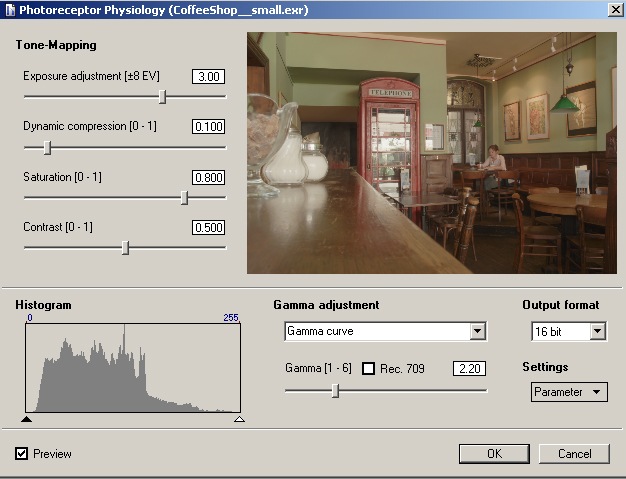Open the Gamma curve dropdown

(x=477, y=331)
